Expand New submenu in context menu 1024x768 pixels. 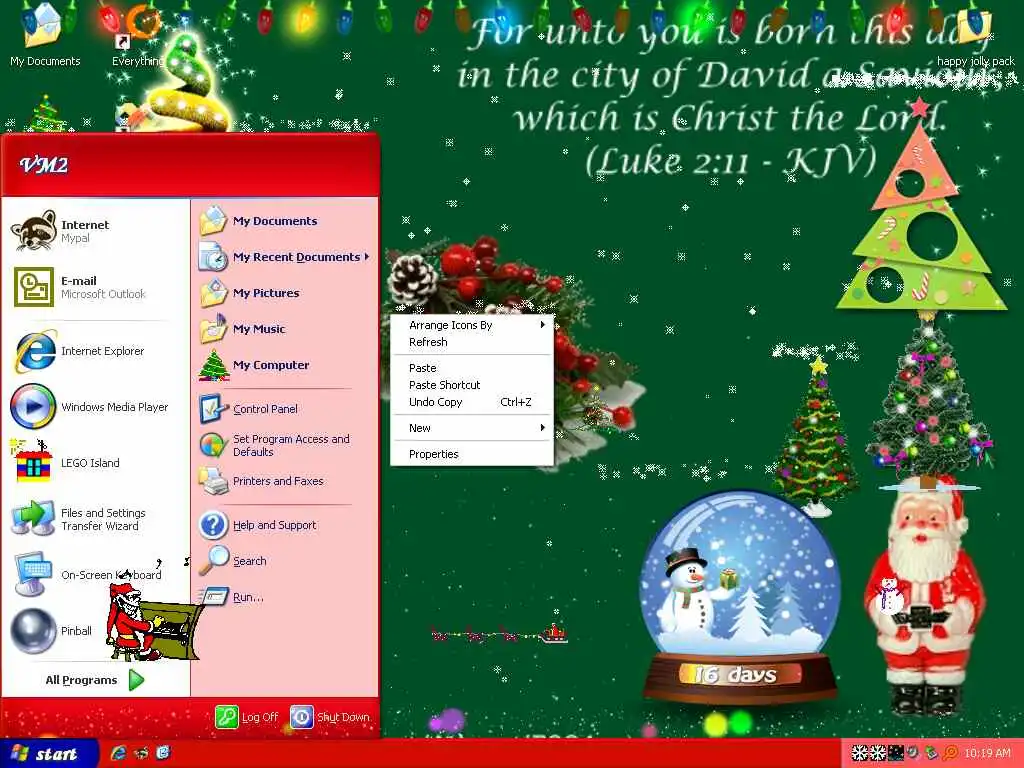point(472,428)
